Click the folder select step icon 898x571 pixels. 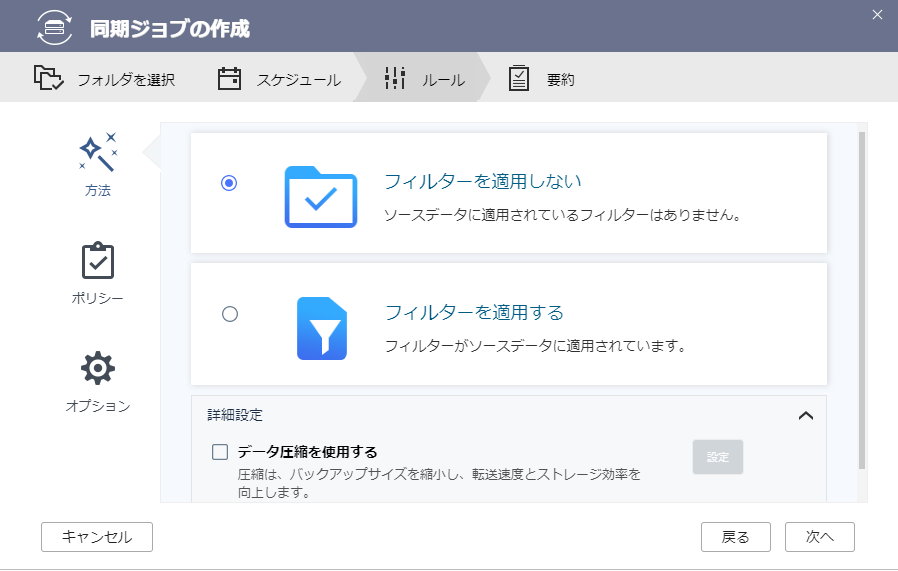coord(48,78)
